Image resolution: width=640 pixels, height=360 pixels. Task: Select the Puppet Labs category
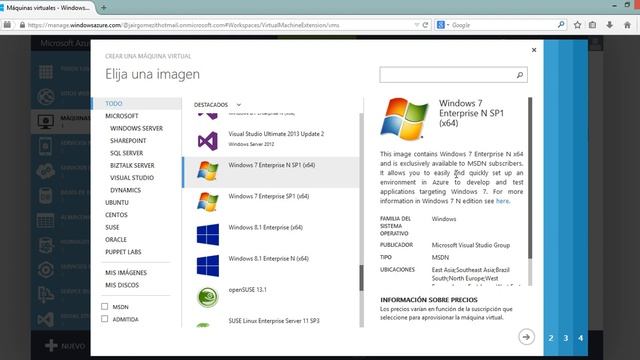(x=123, y=252)
